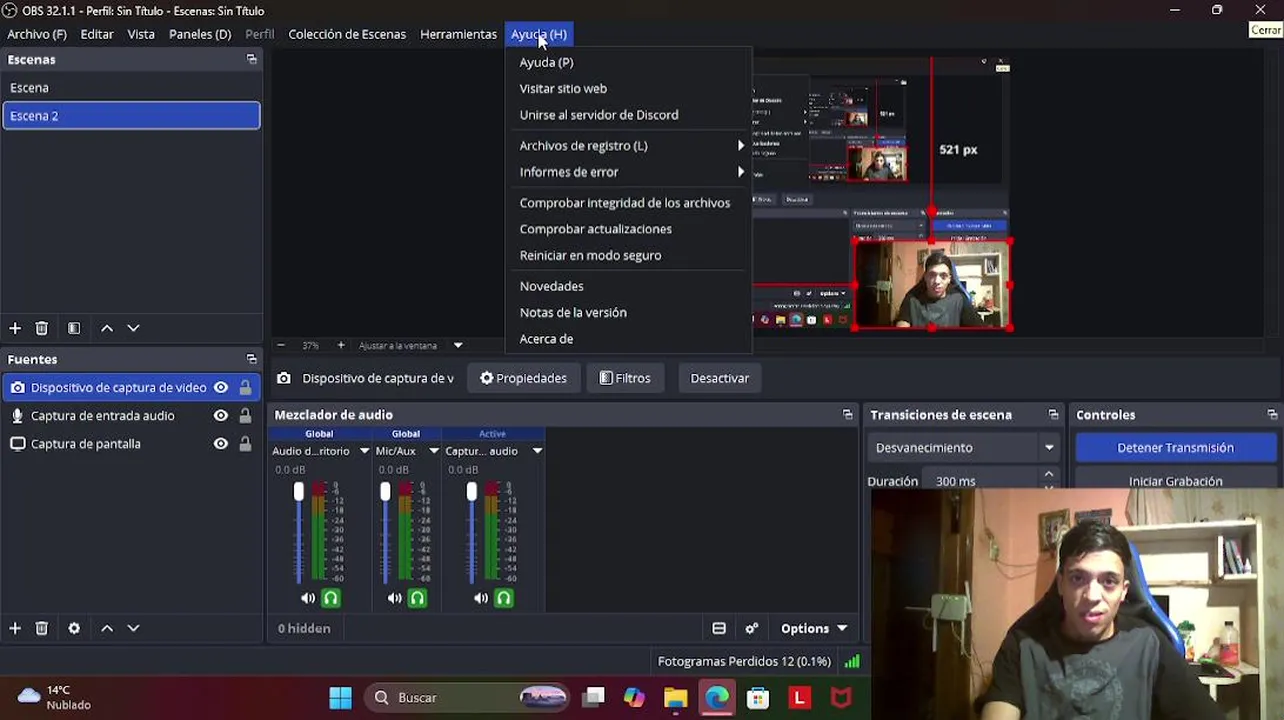Move source up in Fuentes list
The width and height of the screenshot is (1284, 720).
107,628
